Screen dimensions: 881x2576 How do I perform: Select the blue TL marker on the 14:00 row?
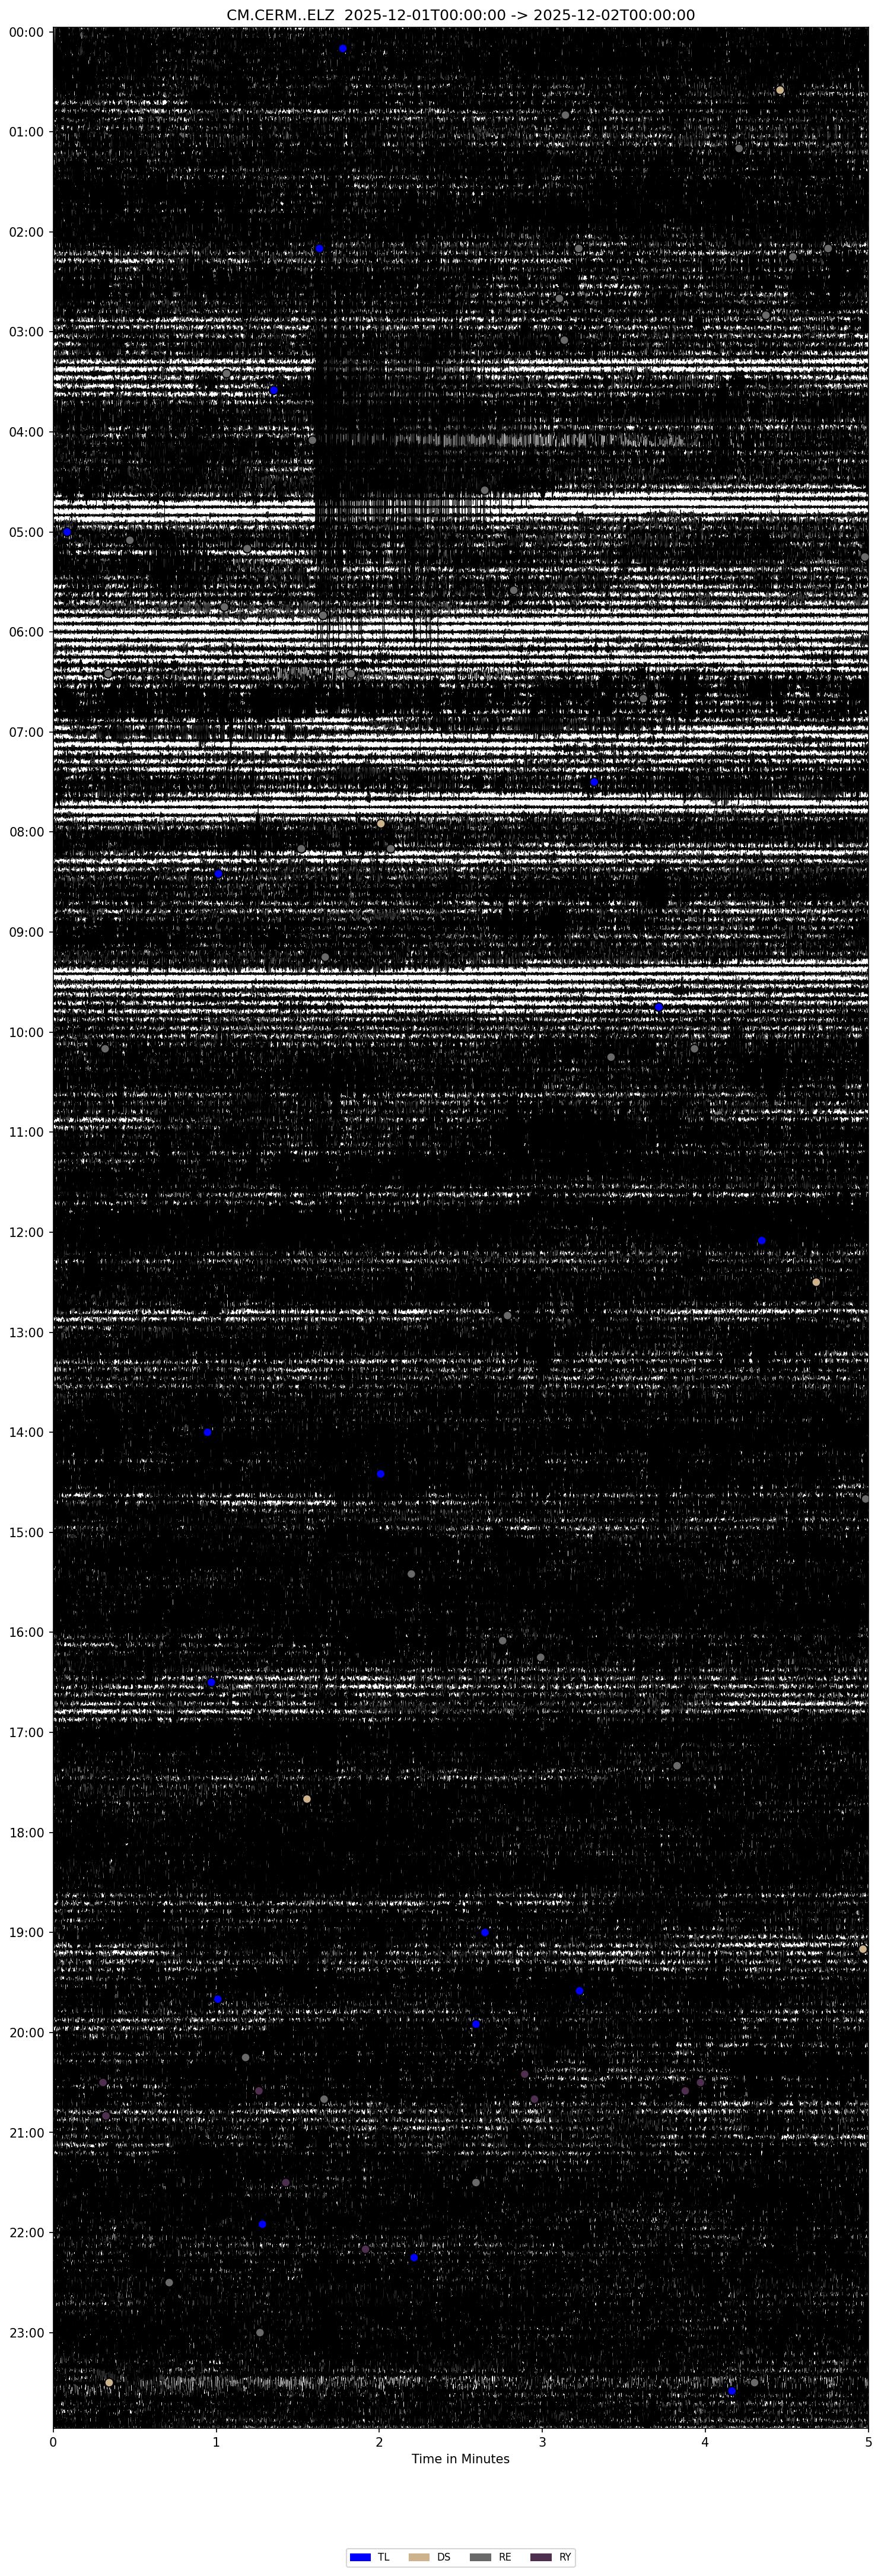point(208,1432)
